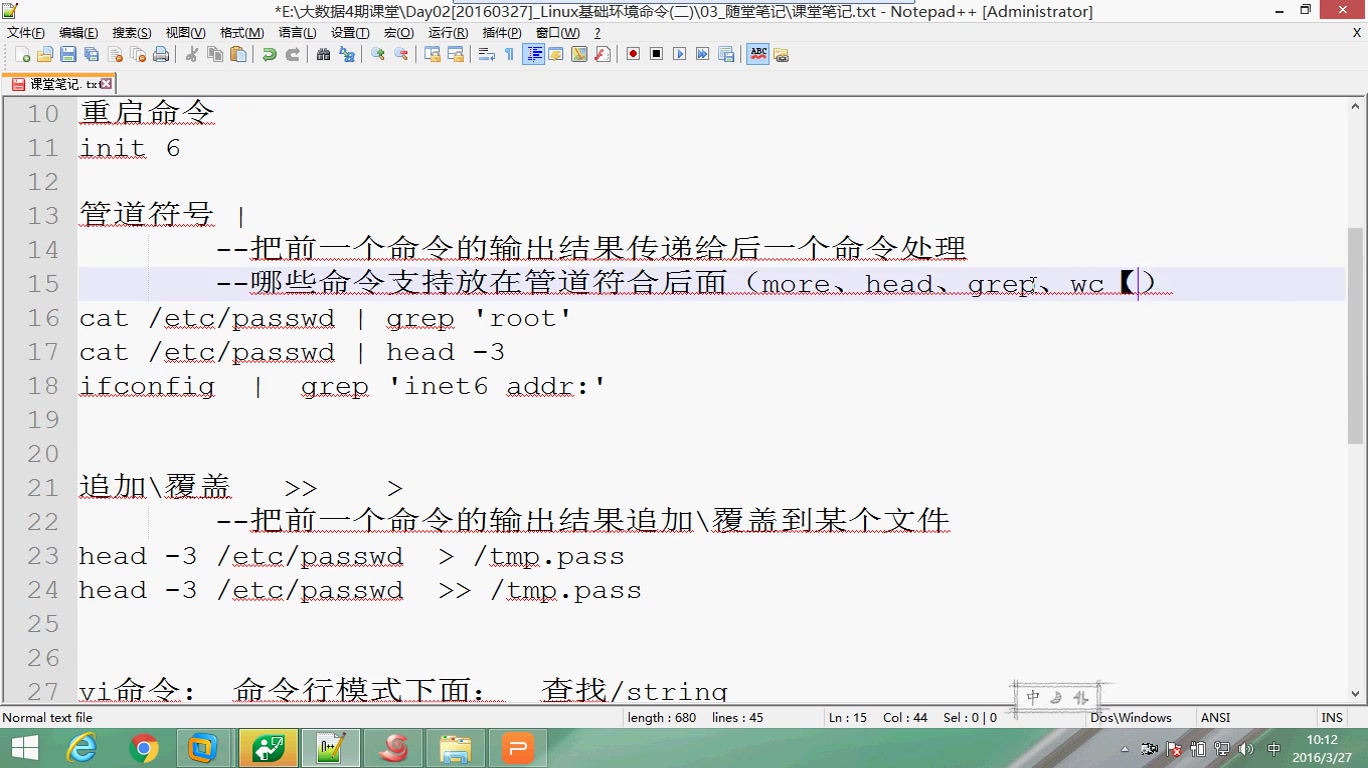The image size is (1368, 768).
Task: Toggle word wrap on the toolbar
Action: (486, 54)
